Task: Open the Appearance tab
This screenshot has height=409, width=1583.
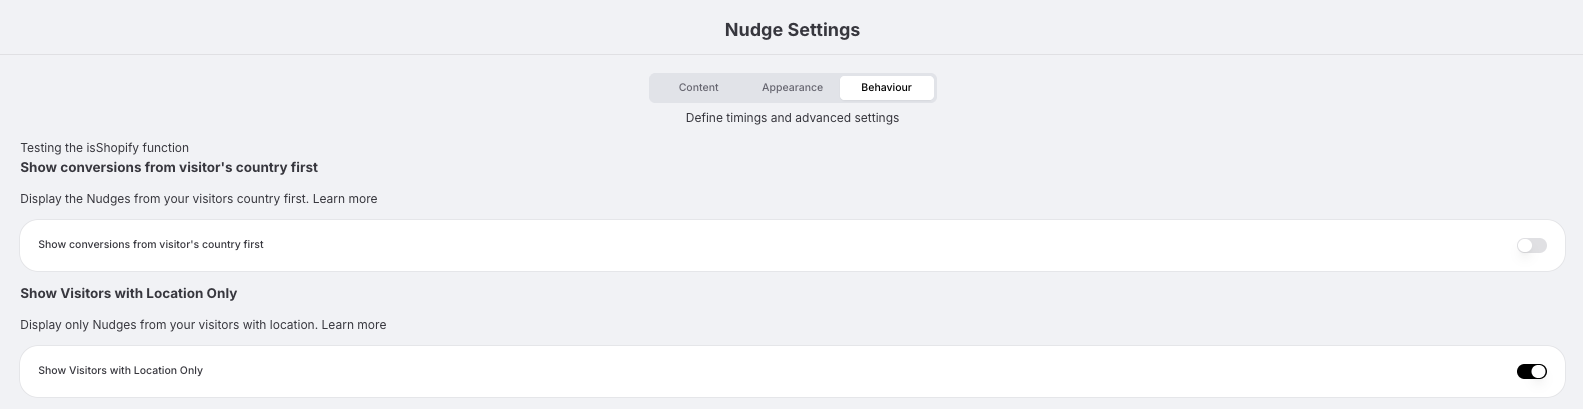Action: tap(792, 88)
